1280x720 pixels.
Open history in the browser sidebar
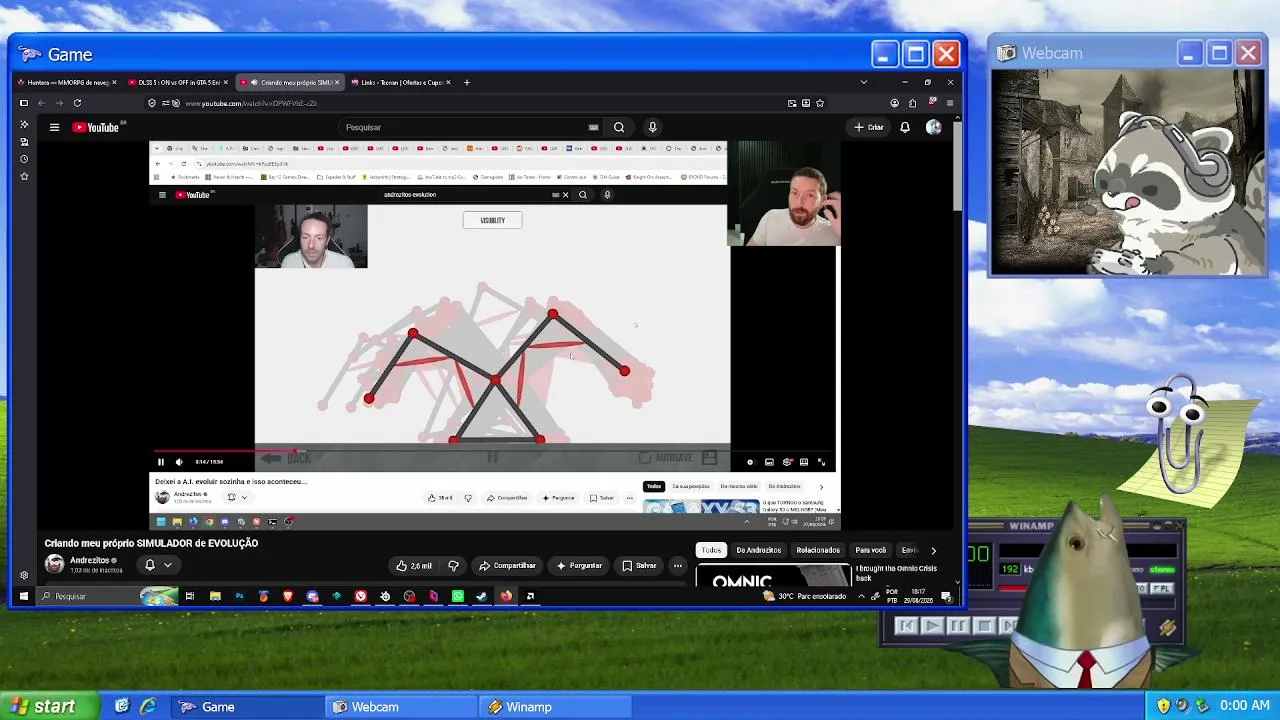24,159
